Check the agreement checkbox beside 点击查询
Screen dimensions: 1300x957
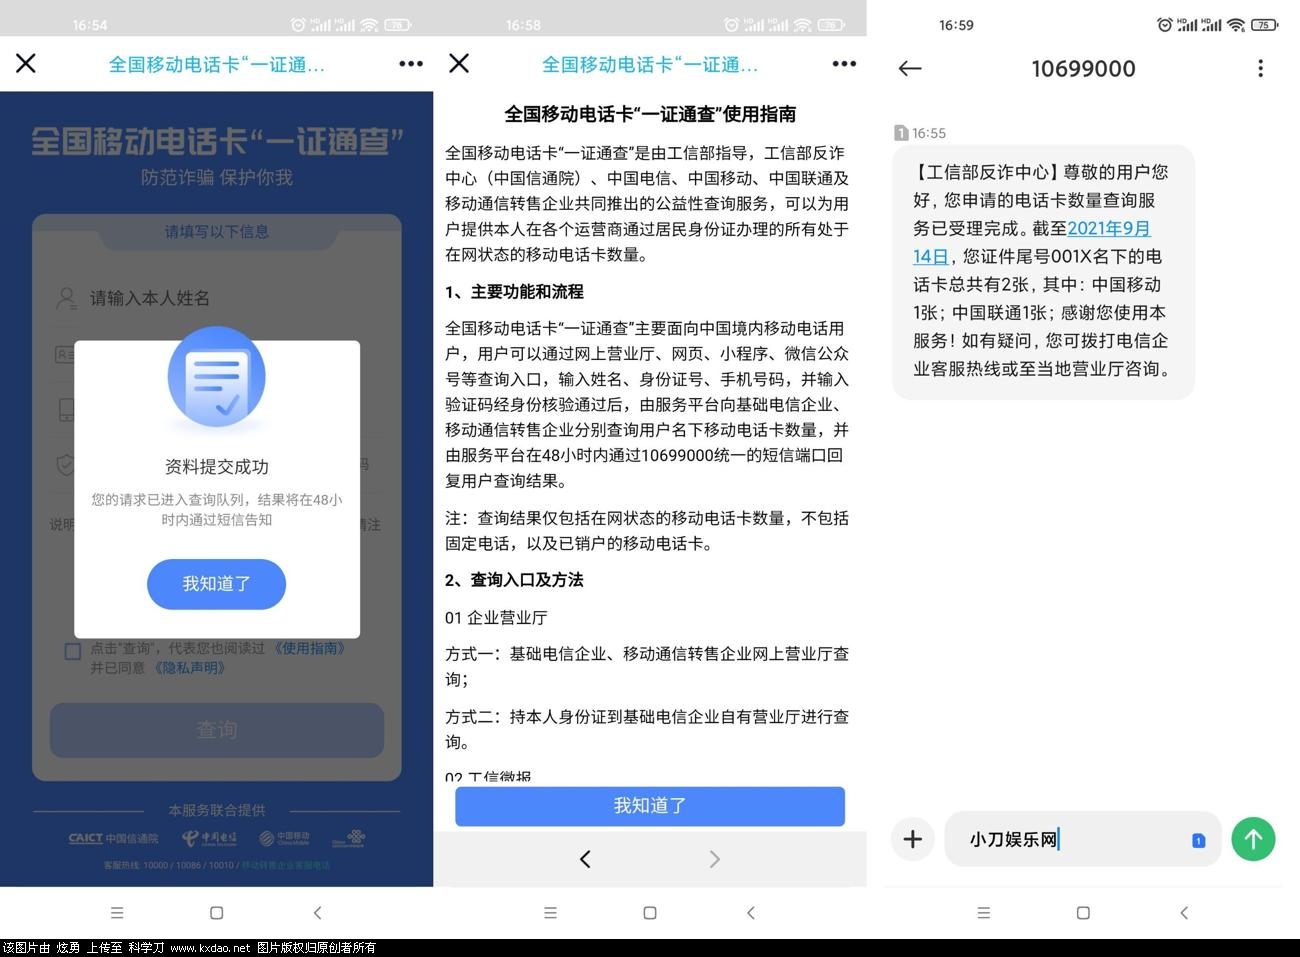(73, 652)
